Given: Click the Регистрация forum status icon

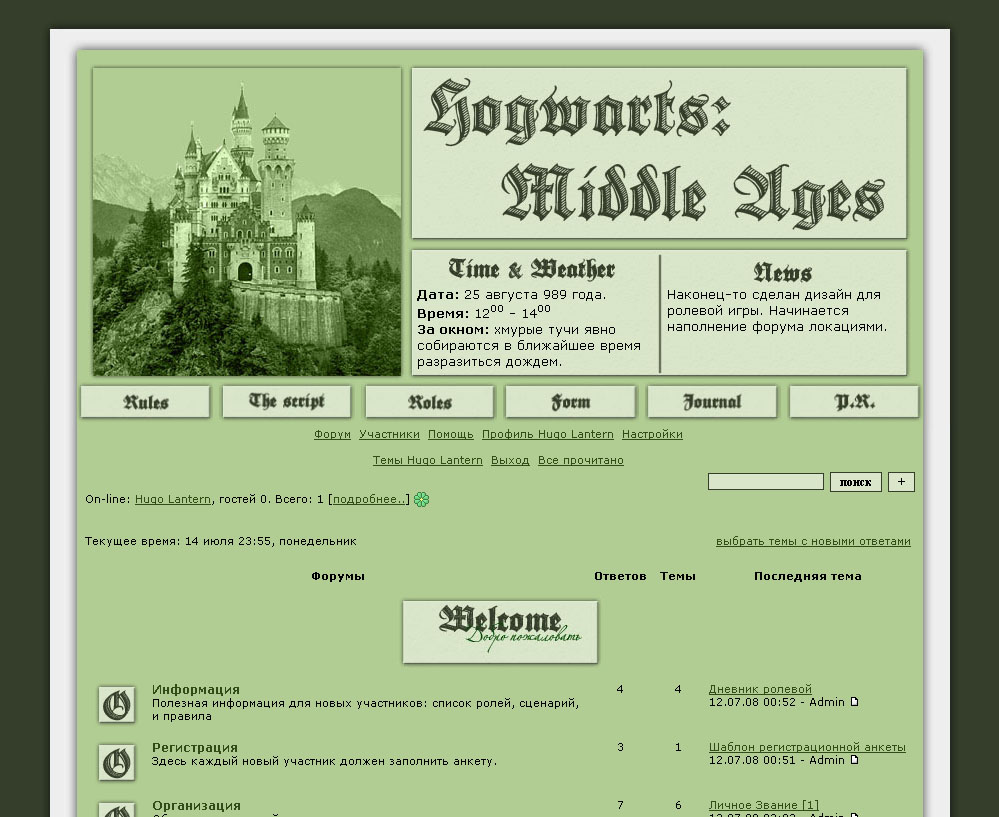Looking at the screenshot, I should [x=117, y=762].
